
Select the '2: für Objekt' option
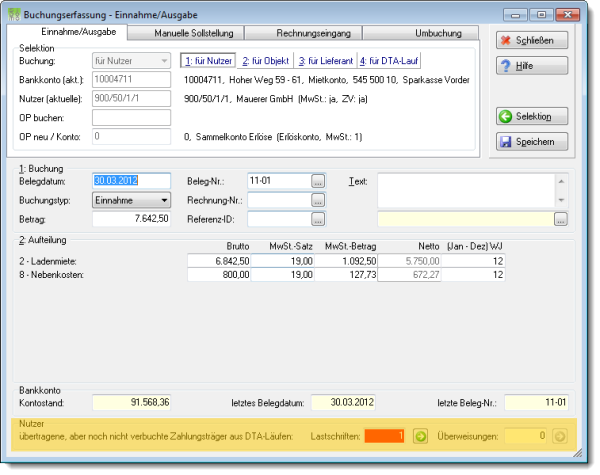tap(266, 61)
